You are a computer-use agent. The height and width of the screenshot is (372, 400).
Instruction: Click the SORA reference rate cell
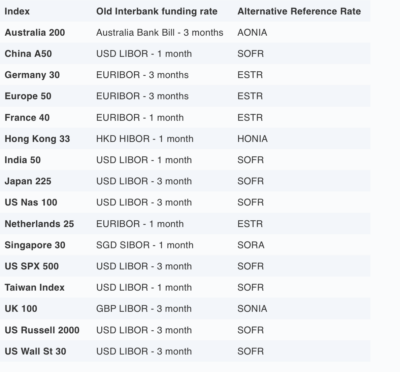(251, 245)
